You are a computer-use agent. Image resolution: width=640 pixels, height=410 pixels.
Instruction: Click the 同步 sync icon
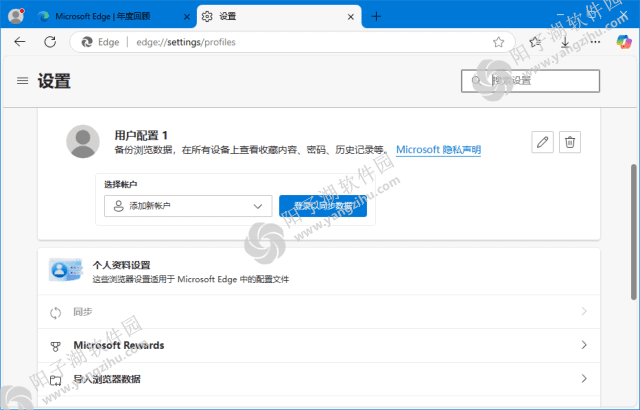pos(56,313)
